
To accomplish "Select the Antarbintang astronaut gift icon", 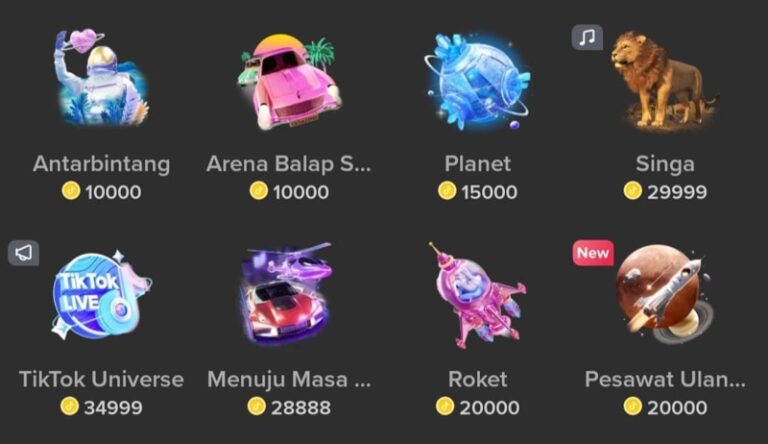I will (101, 78).
